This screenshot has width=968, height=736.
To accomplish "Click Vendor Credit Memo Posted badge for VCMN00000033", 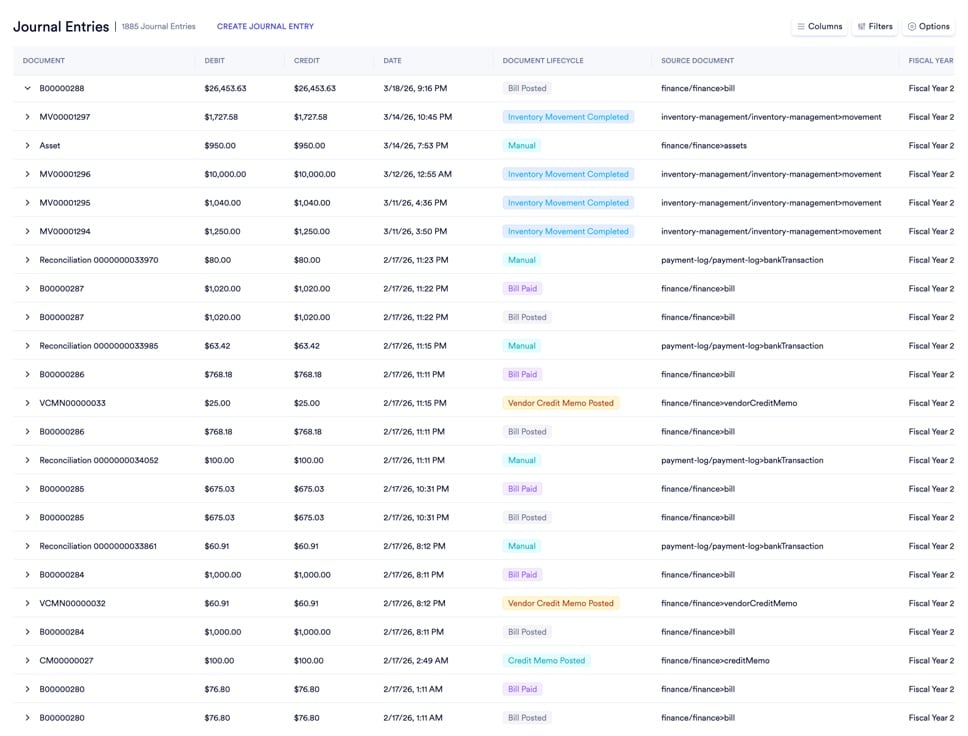I will [561, 403].
